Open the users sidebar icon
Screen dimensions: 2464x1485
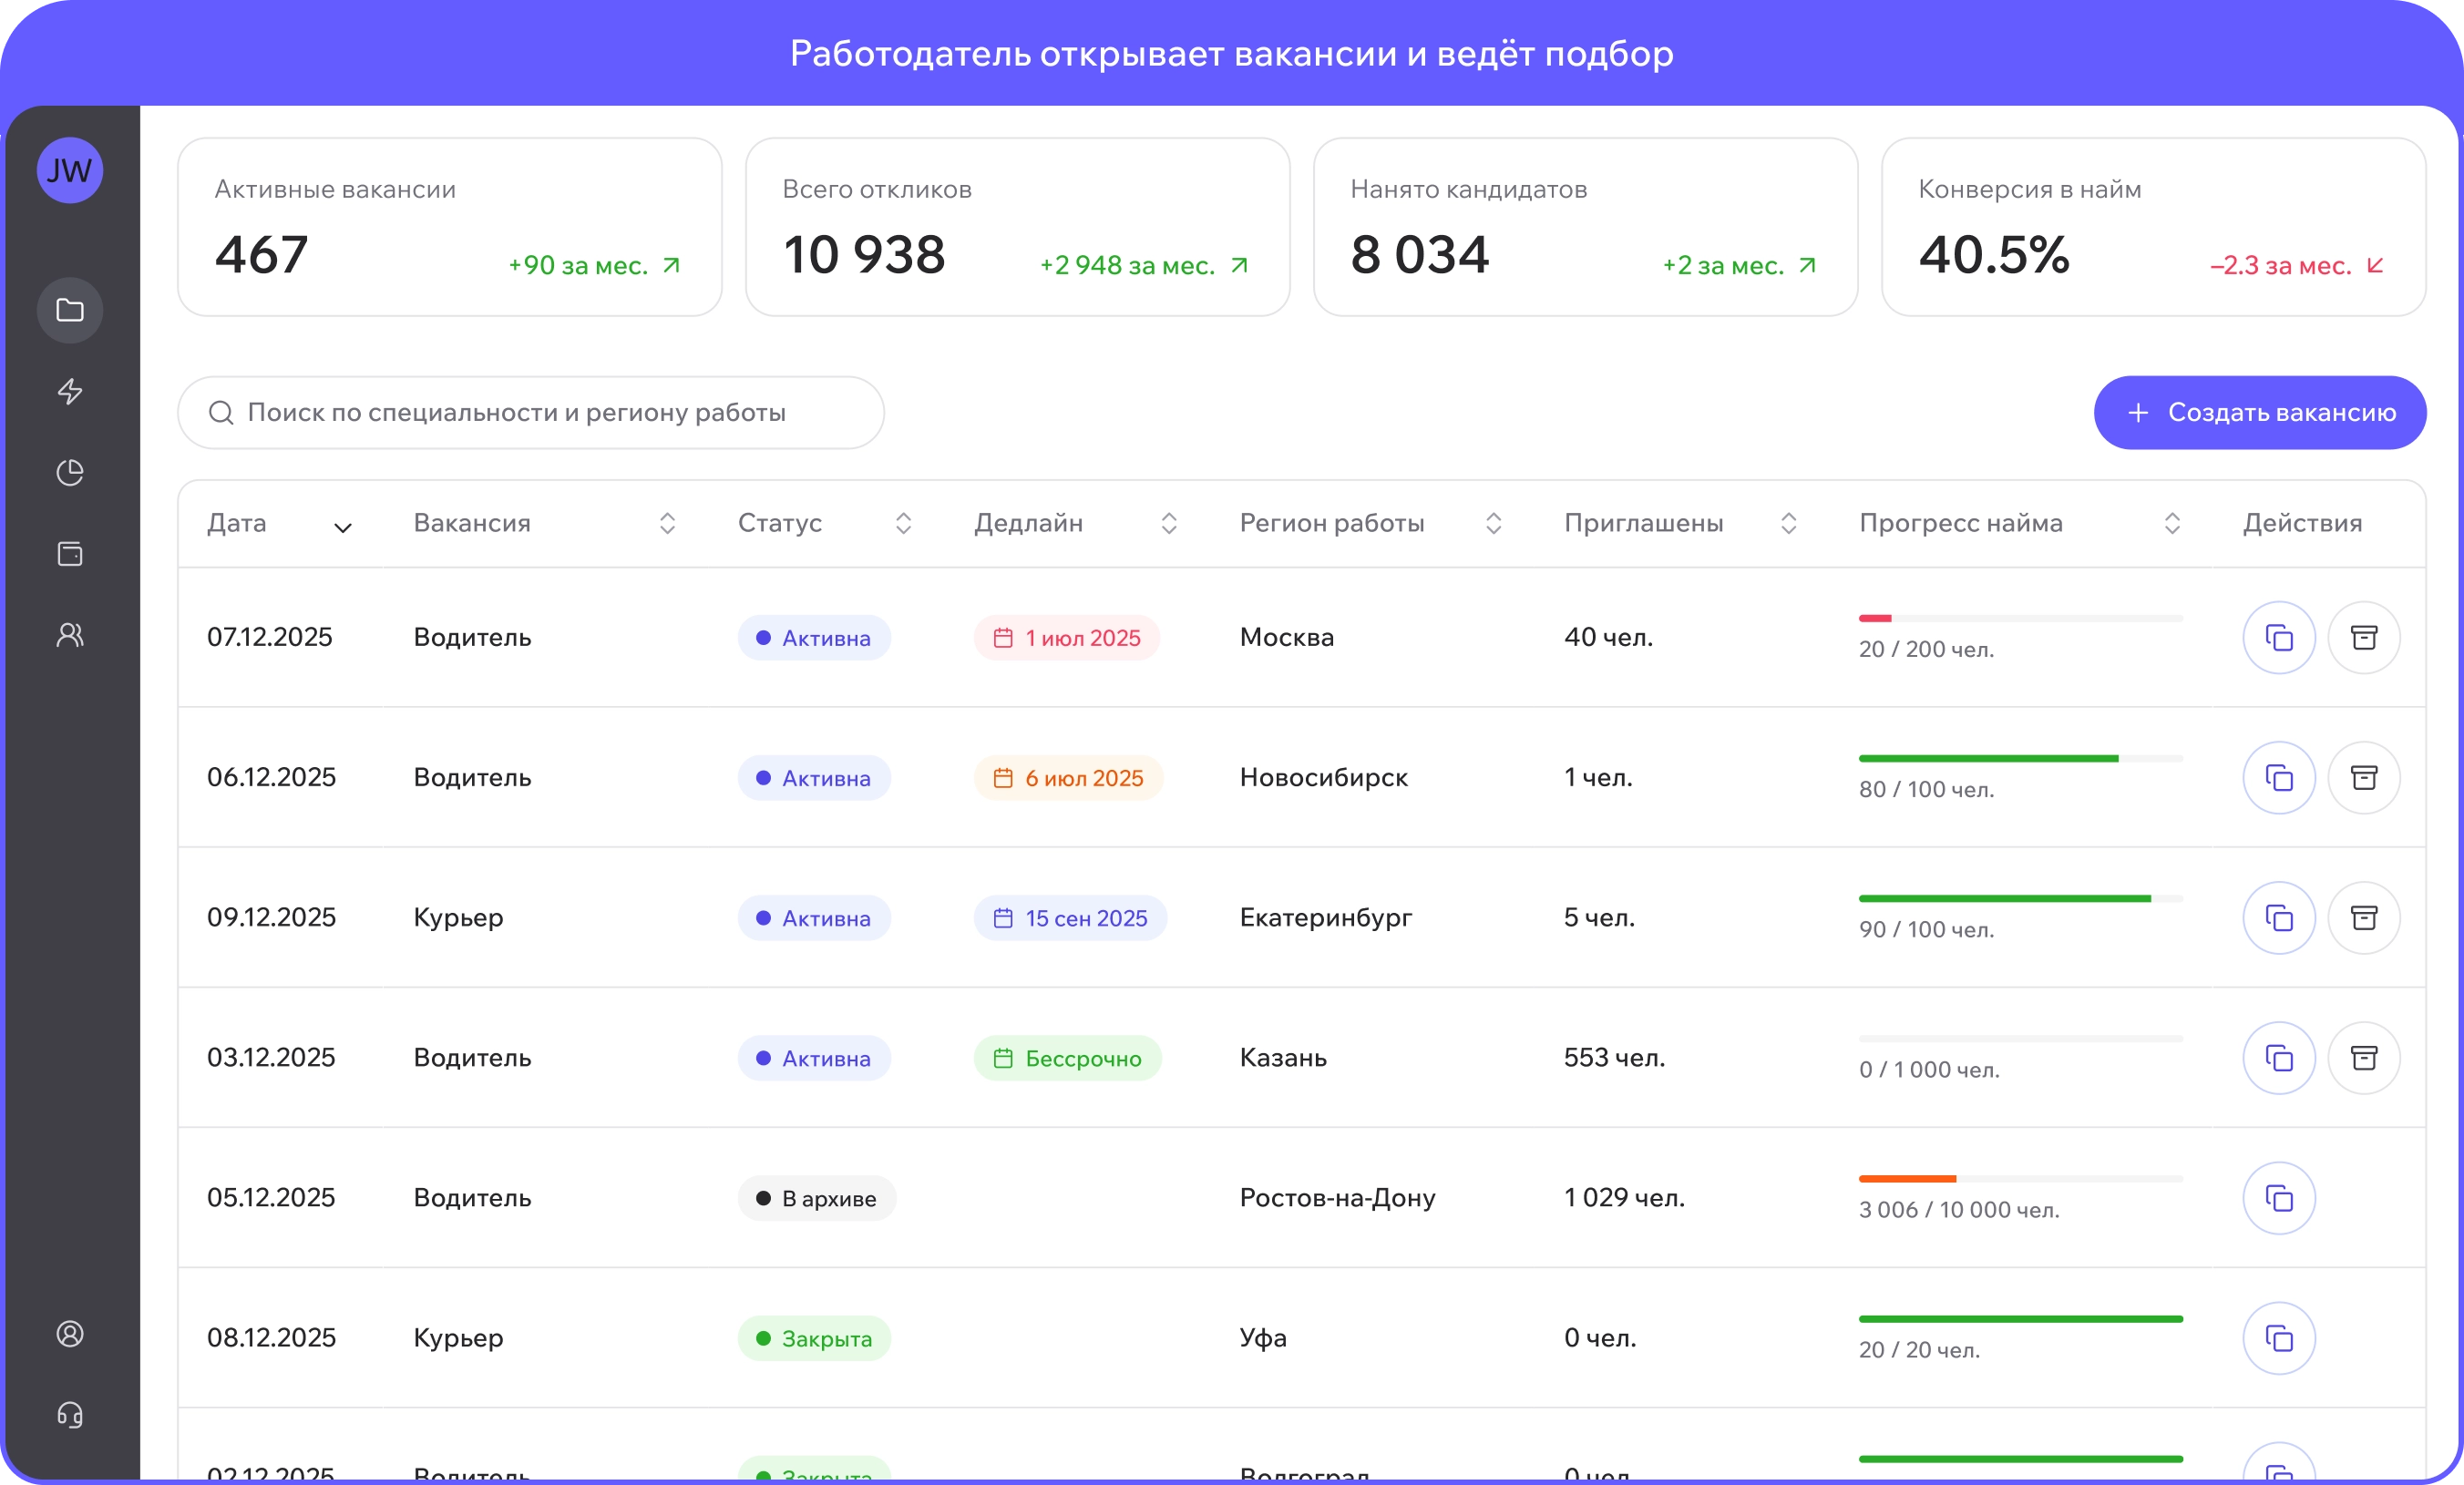click(x=70, y=634)
